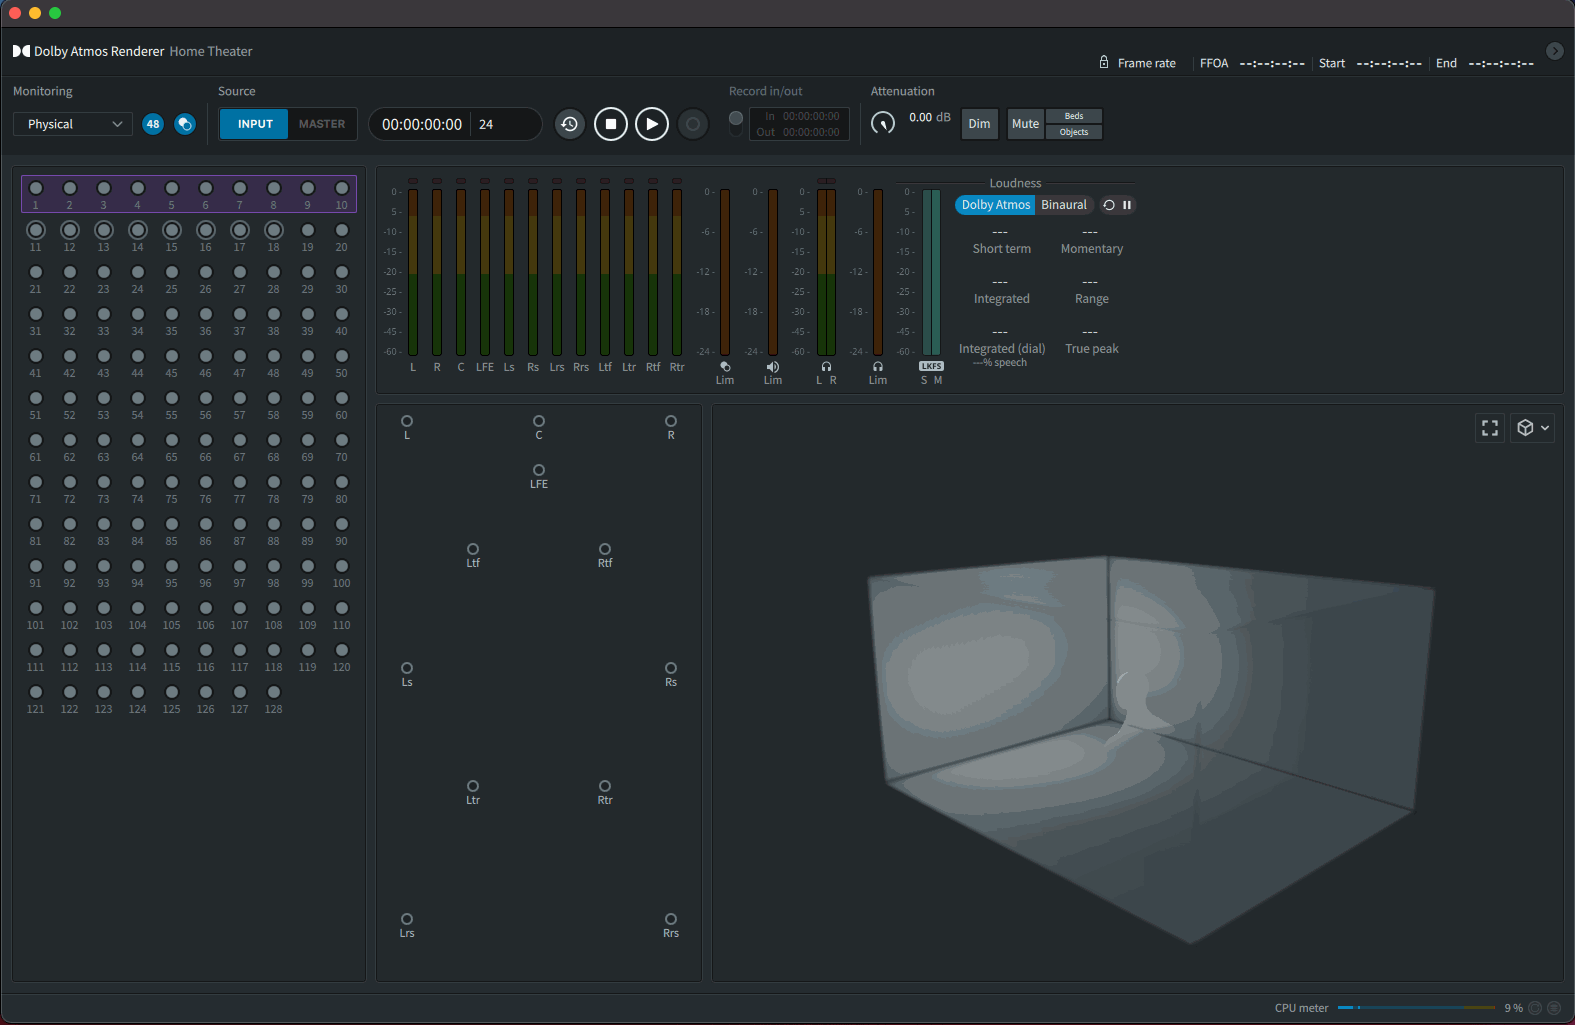
Task: Stop playback with the stop button
Action: (611, 124)
